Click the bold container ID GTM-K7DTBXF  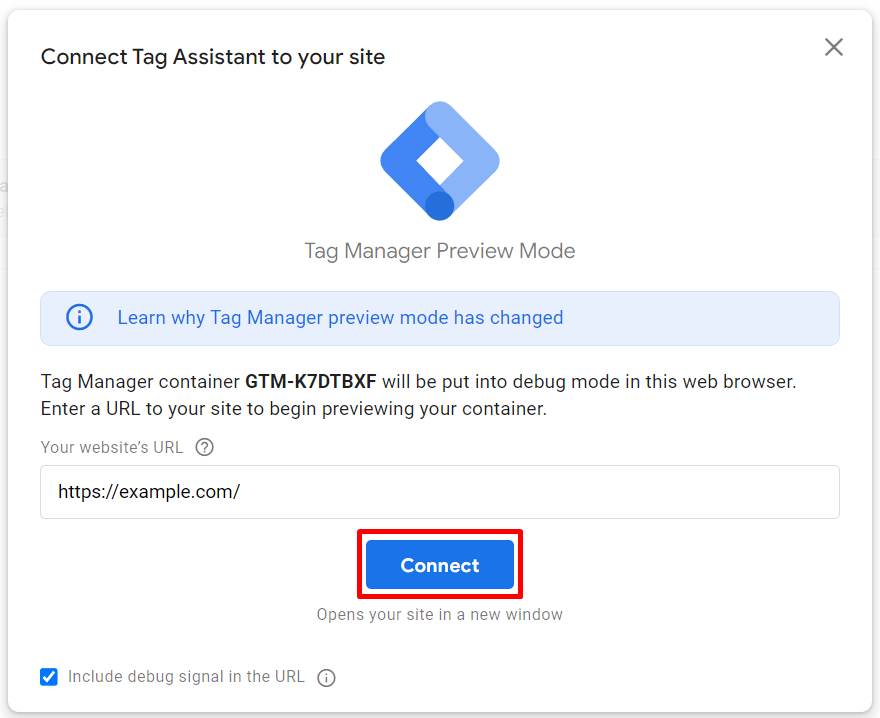(x=311, y=382)
